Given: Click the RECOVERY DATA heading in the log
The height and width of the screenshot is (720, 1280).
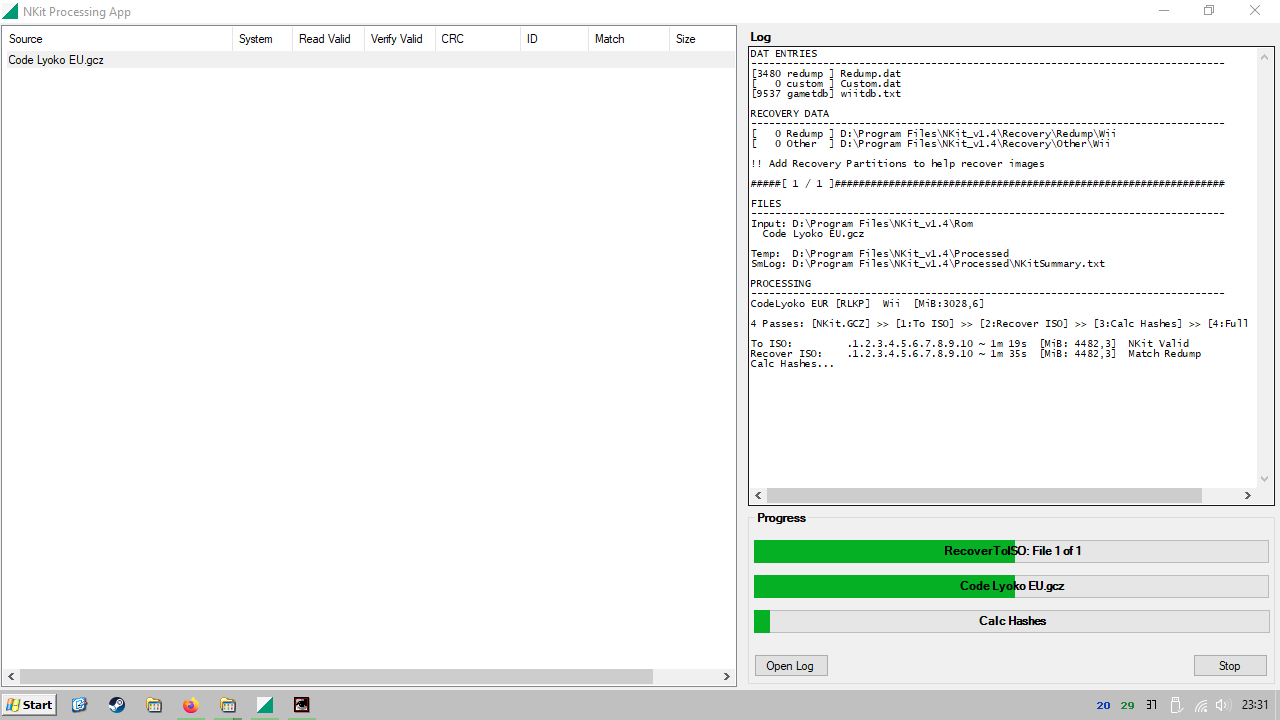Looking at the screenshot, I should [790, 114].
